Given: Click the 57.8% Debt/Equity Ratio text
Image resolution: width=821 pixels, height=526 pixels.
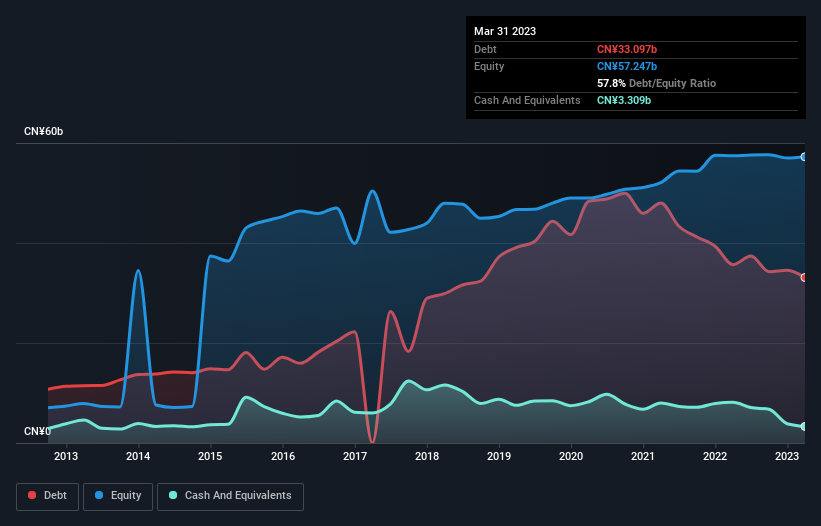Looking at the screenshot, I should click(656, 83).
